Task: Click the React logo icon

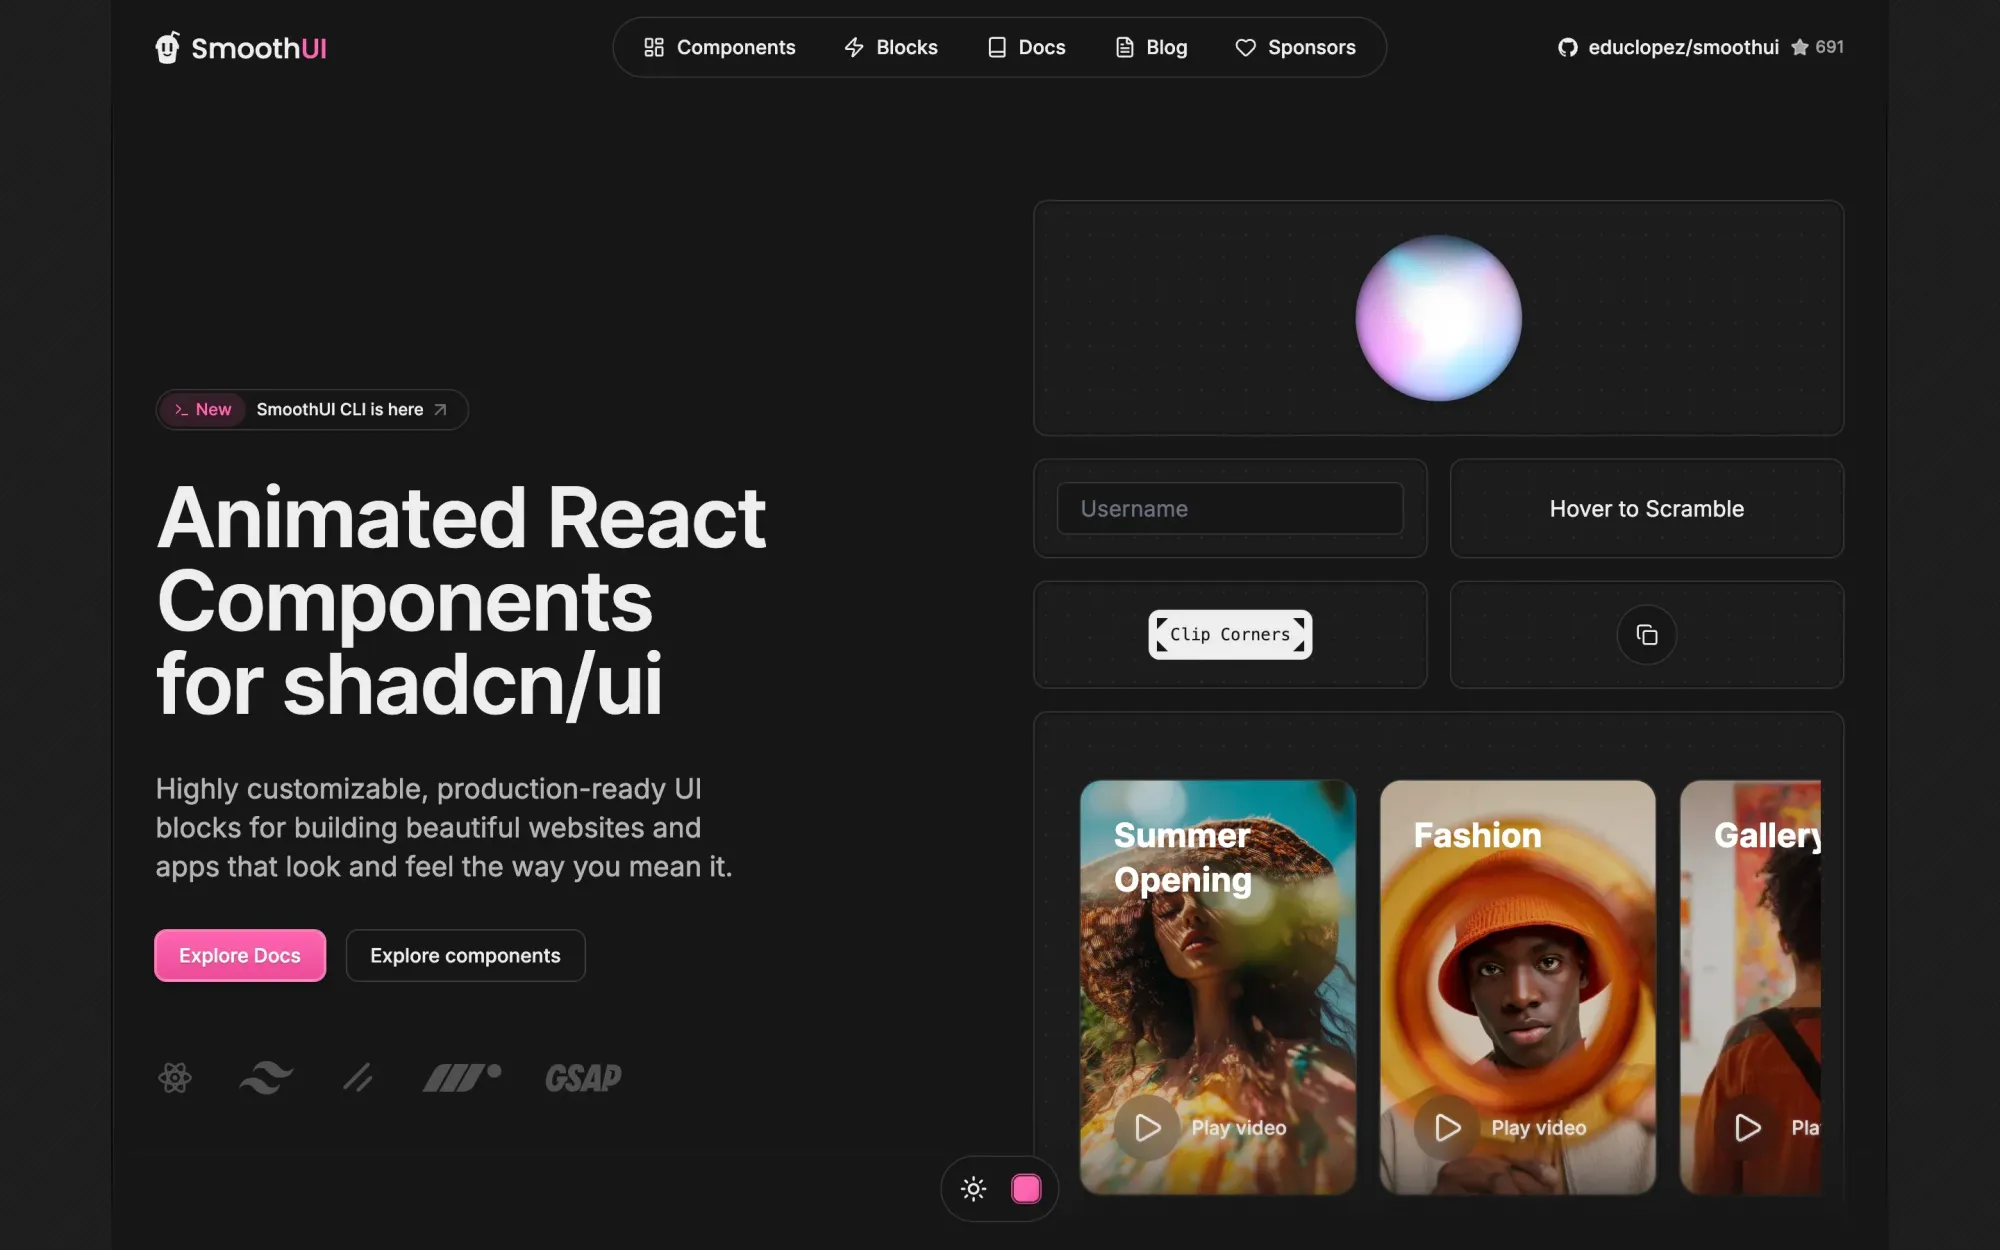Action: pyautogui.click(x=175, y=1077)
